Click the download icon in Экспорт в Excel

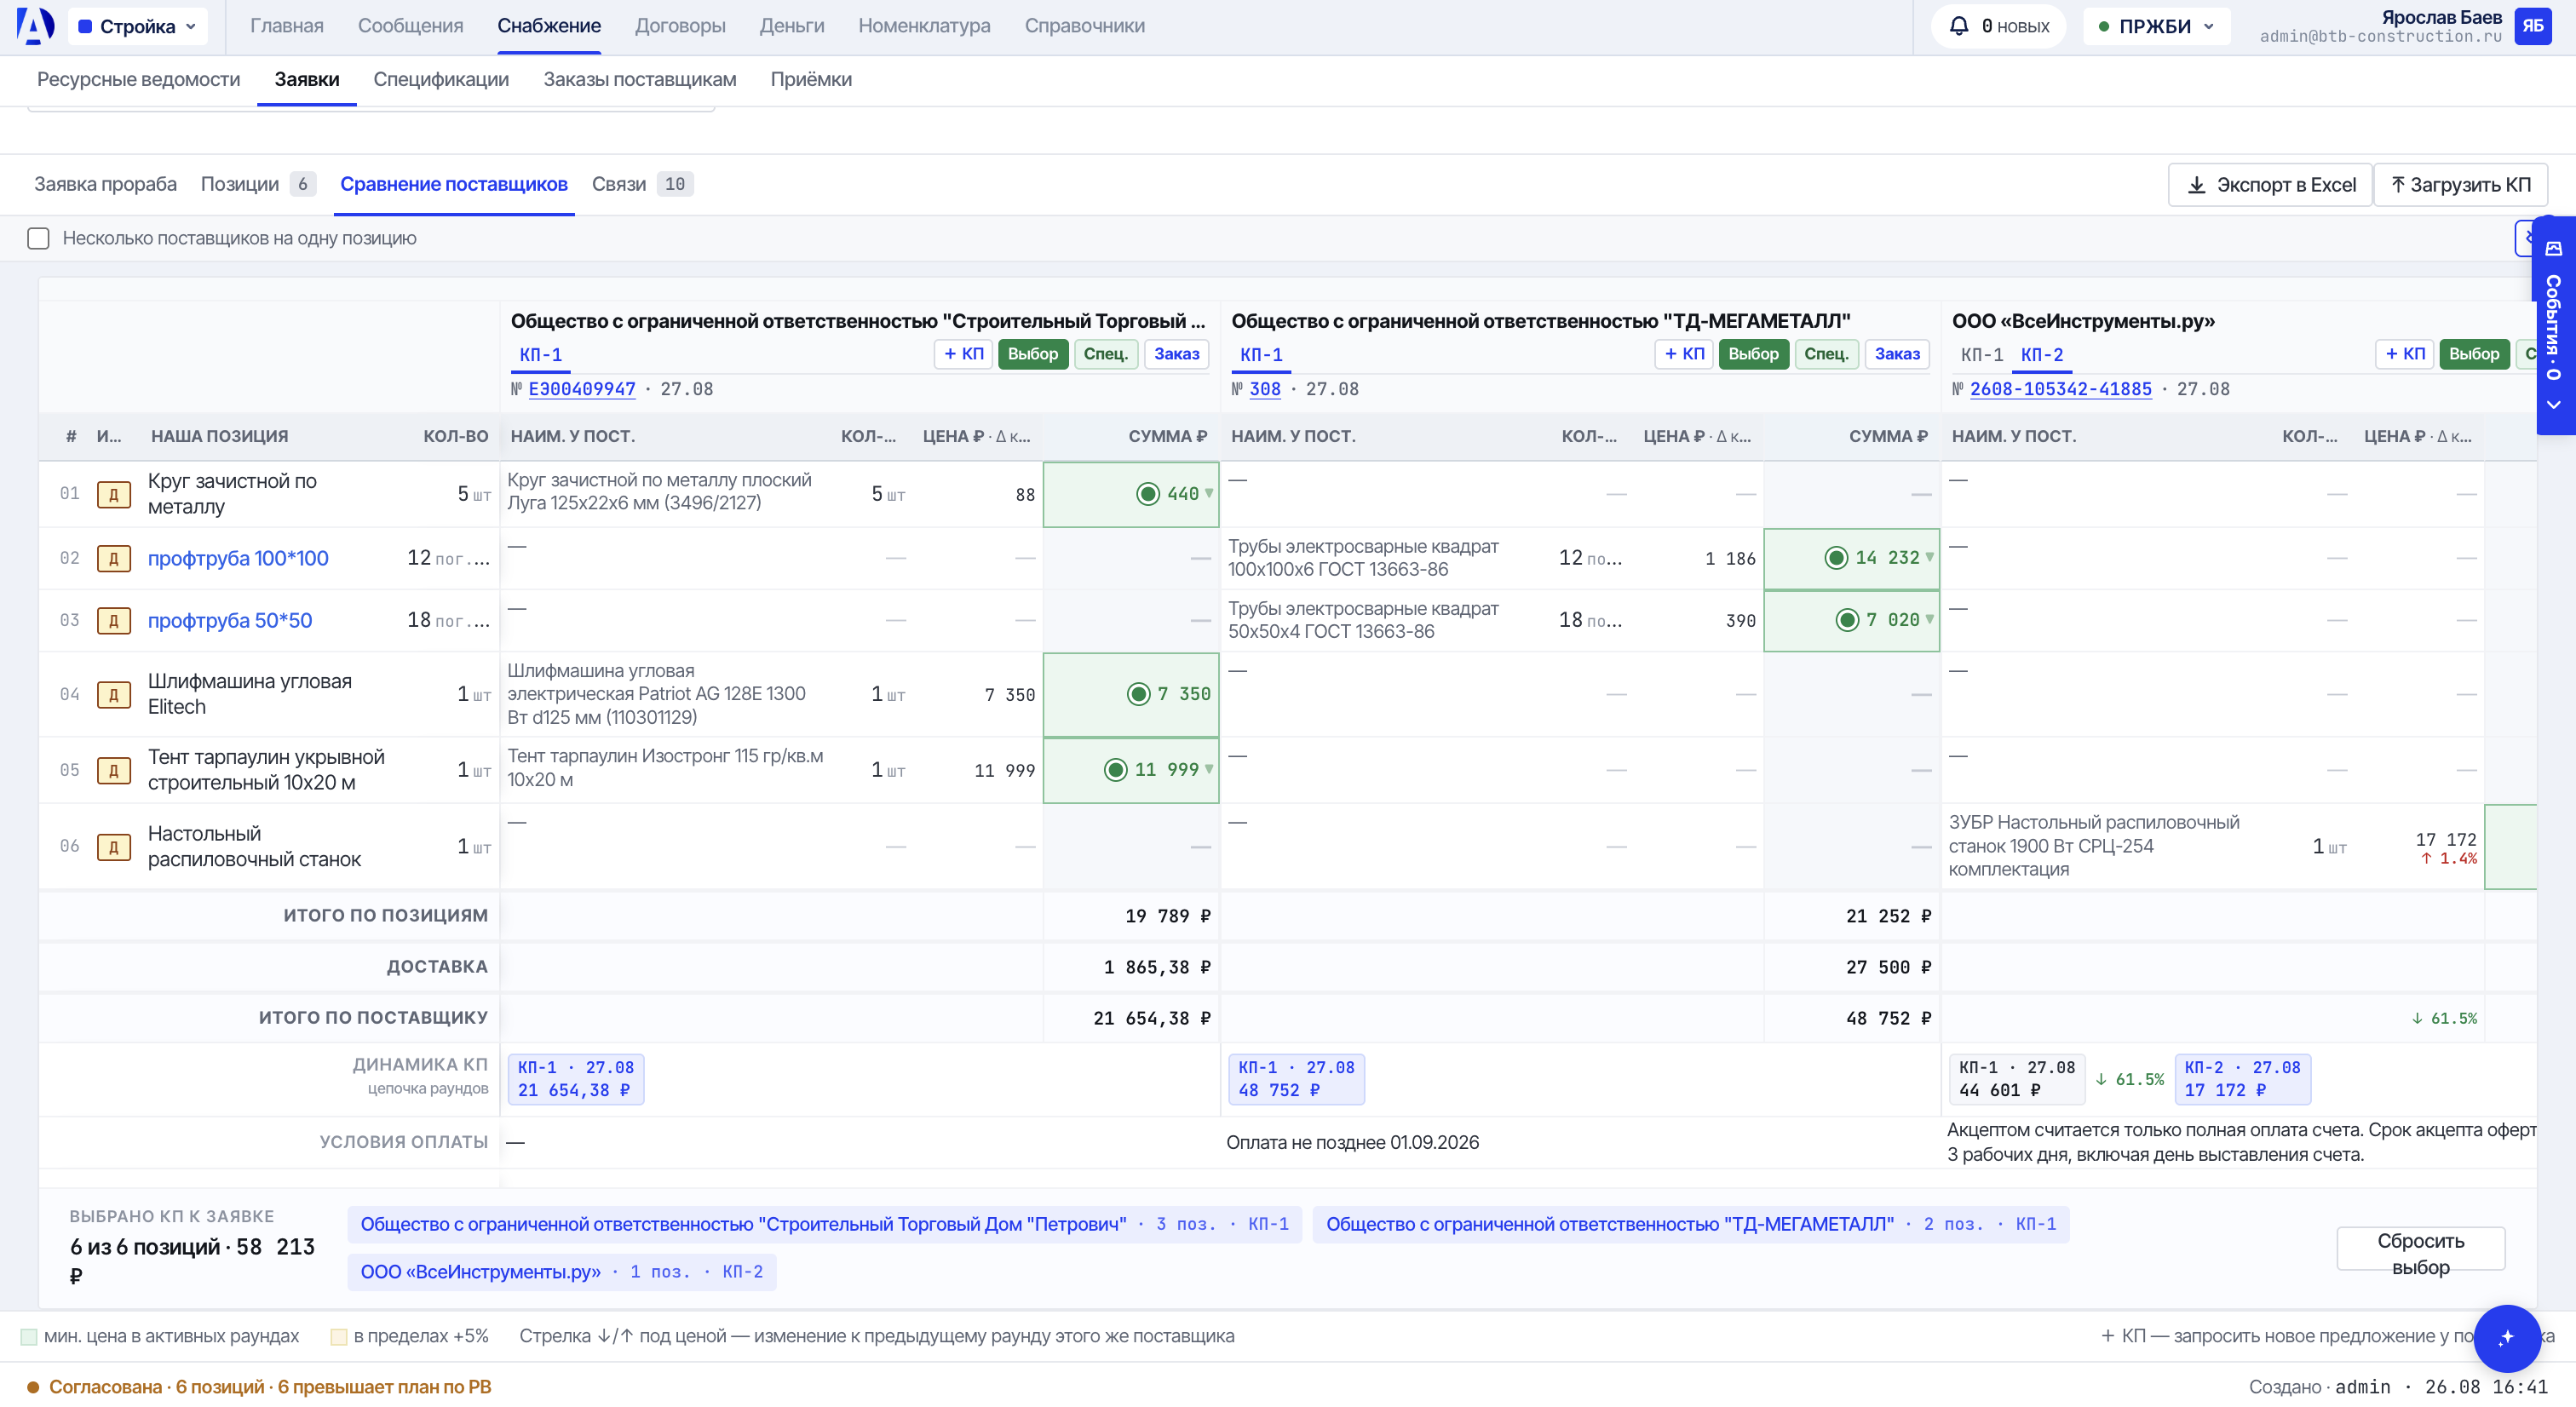point(2196,185)
